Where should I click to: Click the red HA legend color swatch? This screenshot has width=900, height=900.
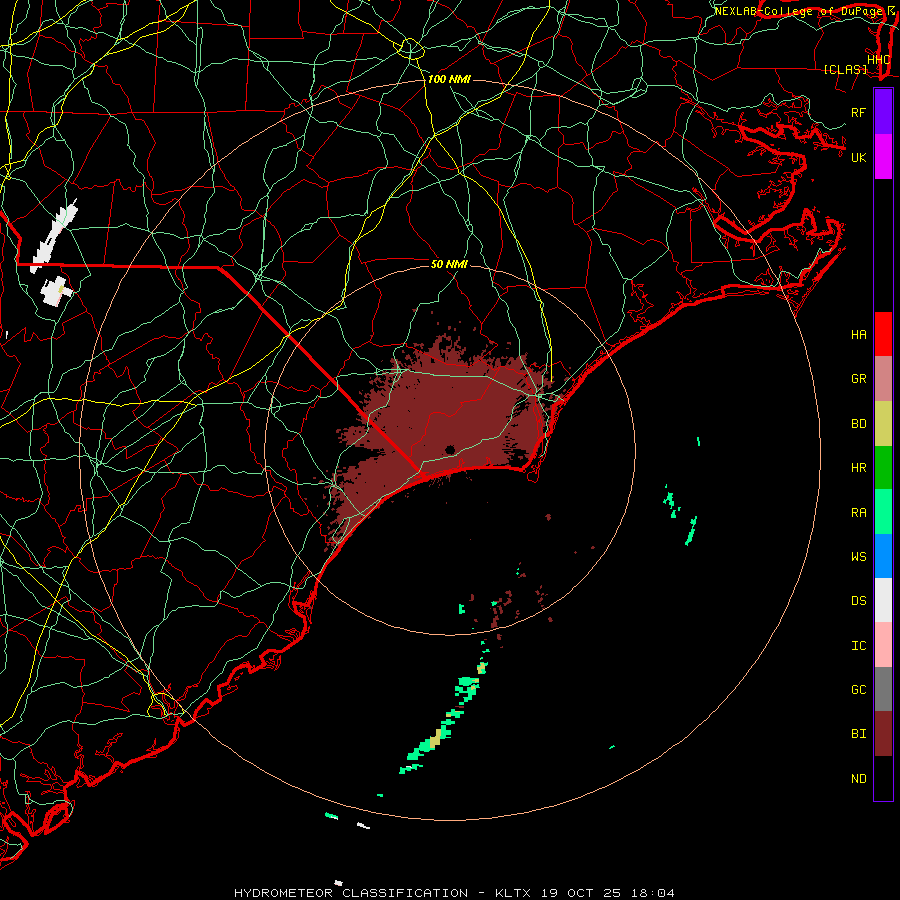pyautogui.click(x=883, y=334)
